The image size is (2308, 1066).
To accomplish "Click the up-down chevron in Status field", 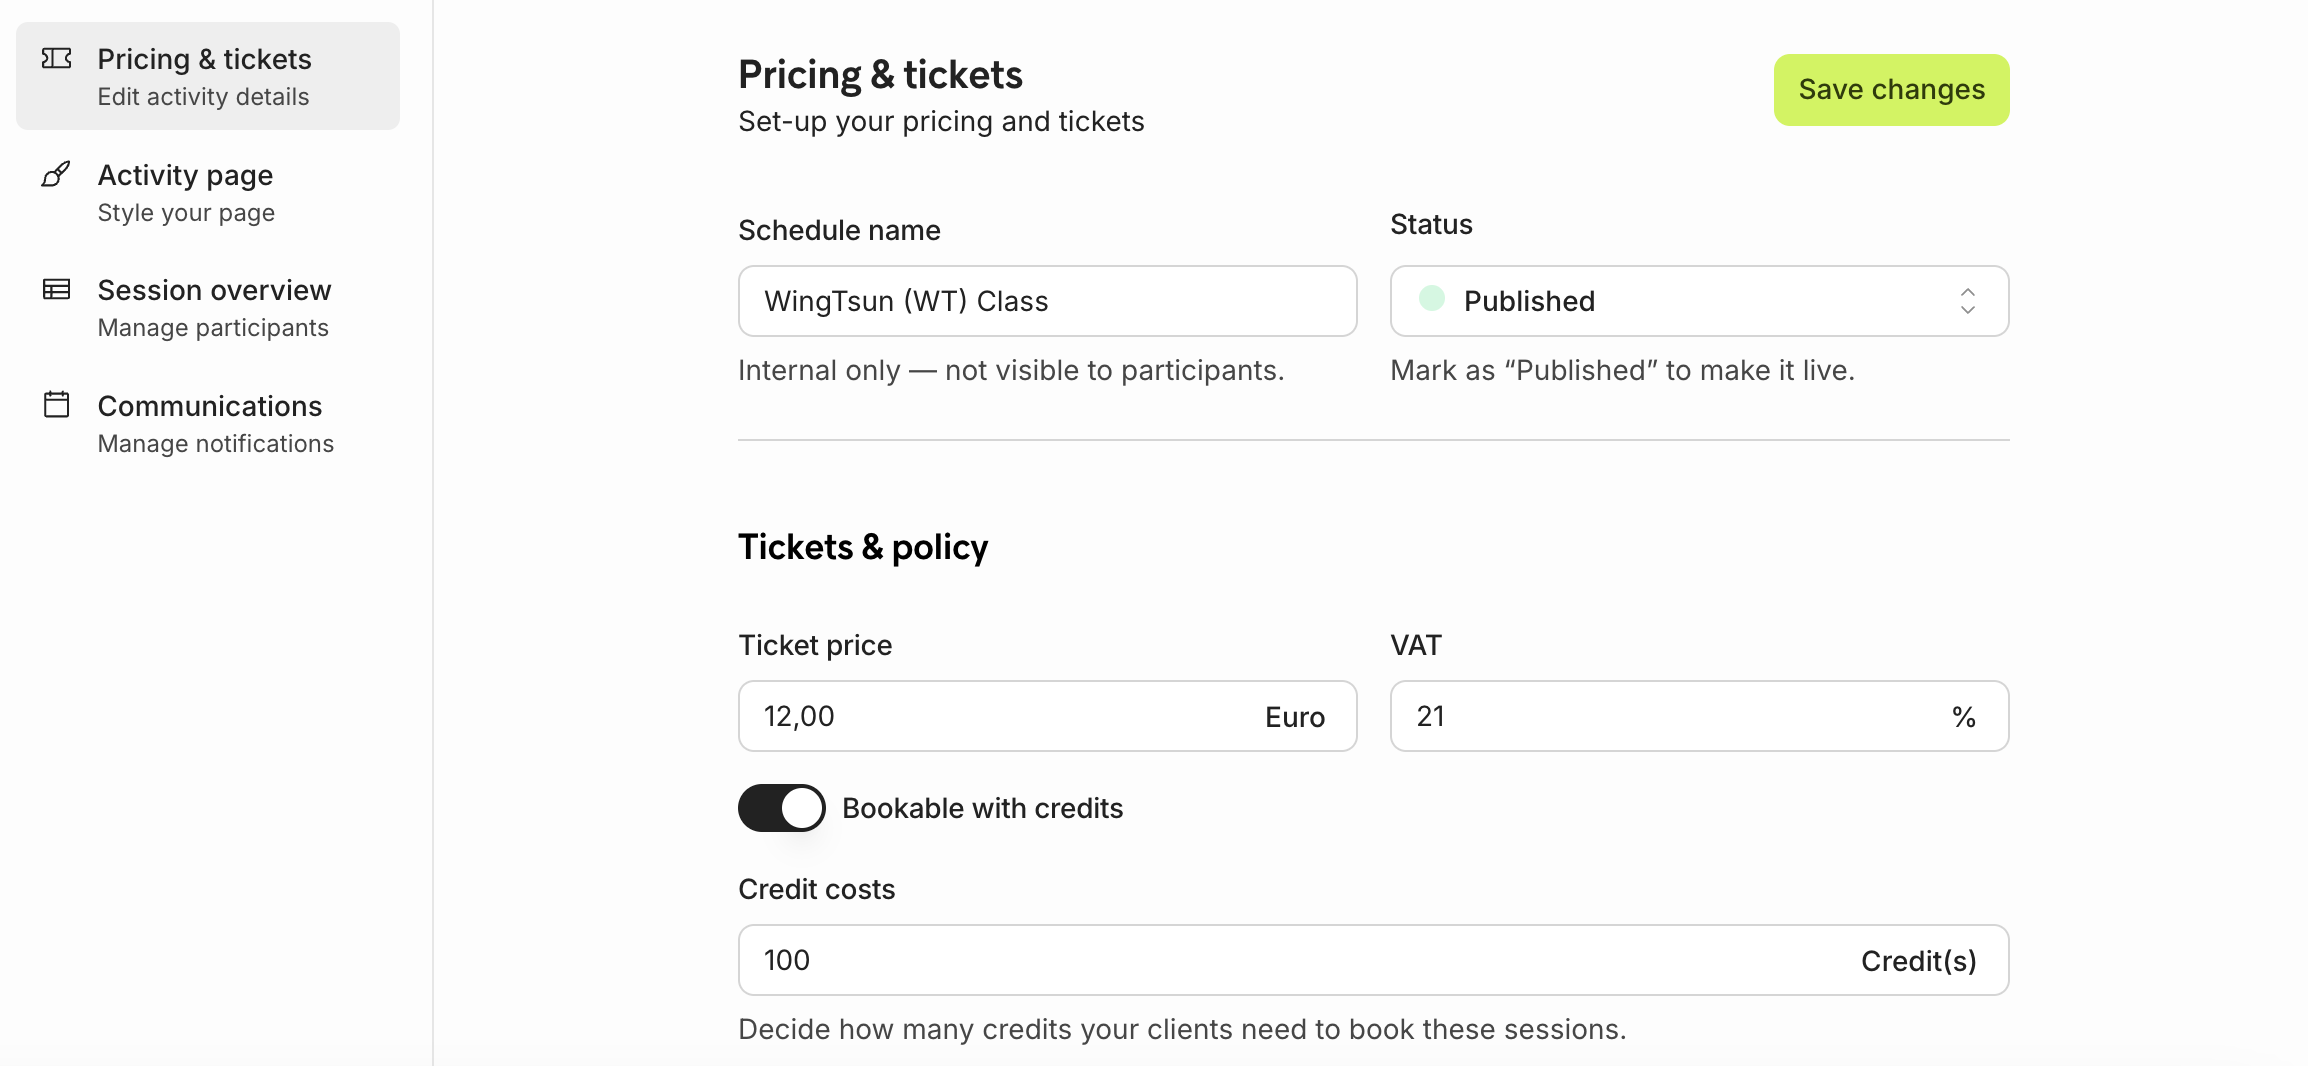I will (1967, 301).
